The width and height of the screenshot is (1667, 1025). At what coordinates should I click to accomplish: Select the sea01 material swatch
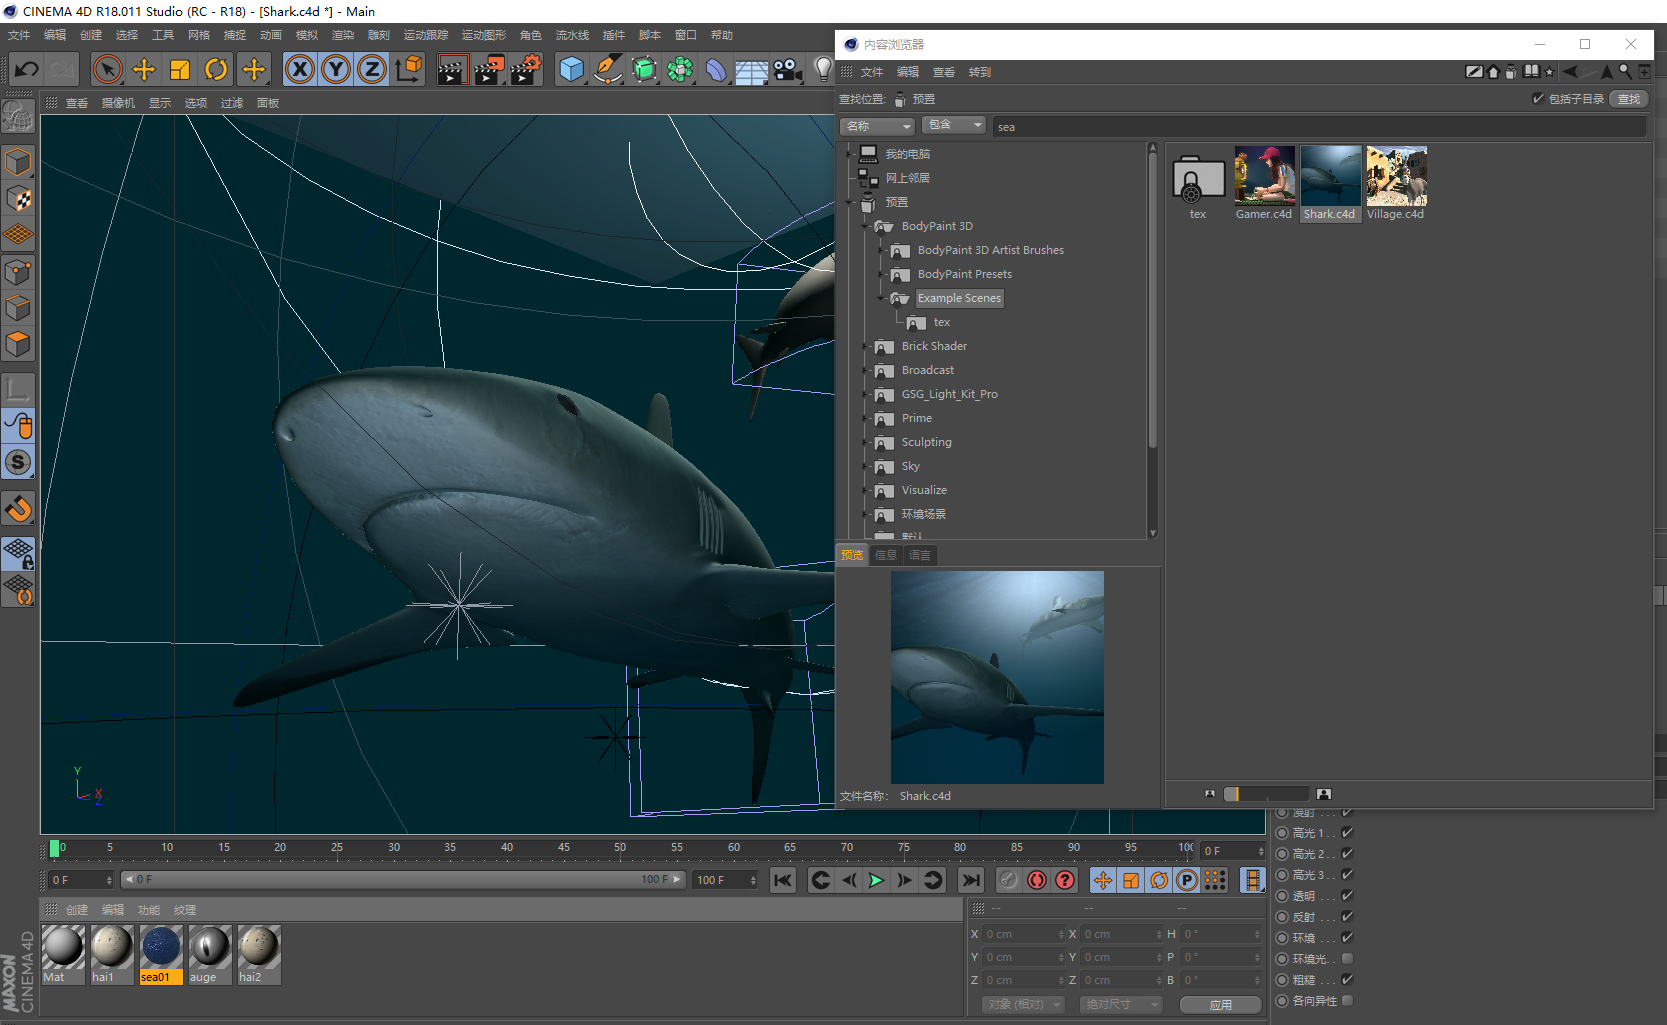[160, 954]
